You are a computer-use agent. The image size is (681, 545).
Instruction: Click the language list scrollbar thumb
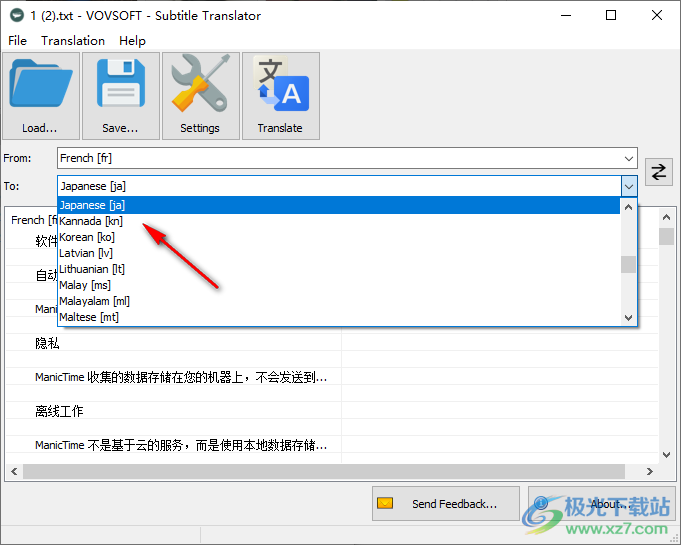[628, 264]
